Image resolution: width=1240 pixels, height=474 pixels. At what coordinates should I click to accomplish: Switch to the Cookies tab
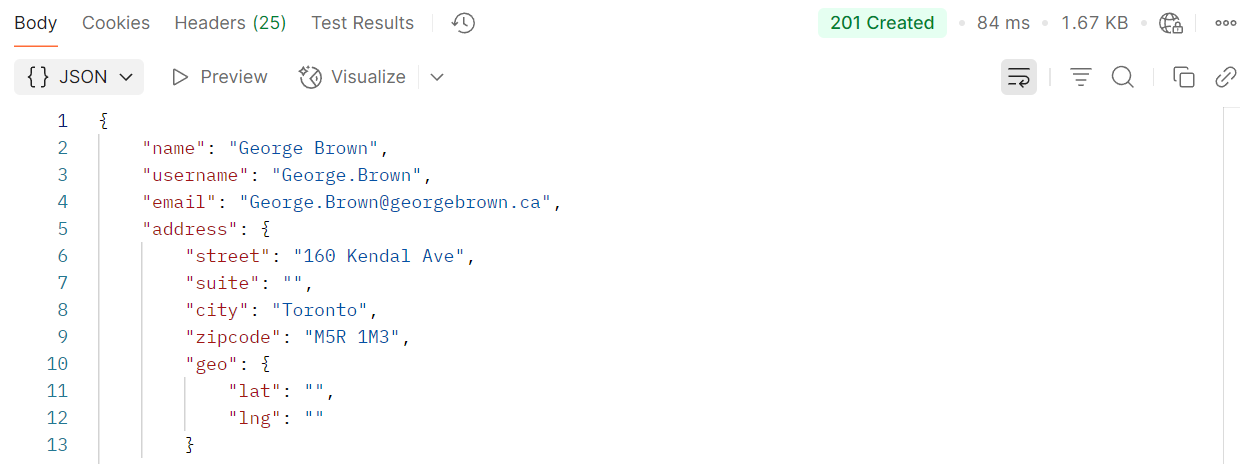pyautogui.click(x=116, y=23)
